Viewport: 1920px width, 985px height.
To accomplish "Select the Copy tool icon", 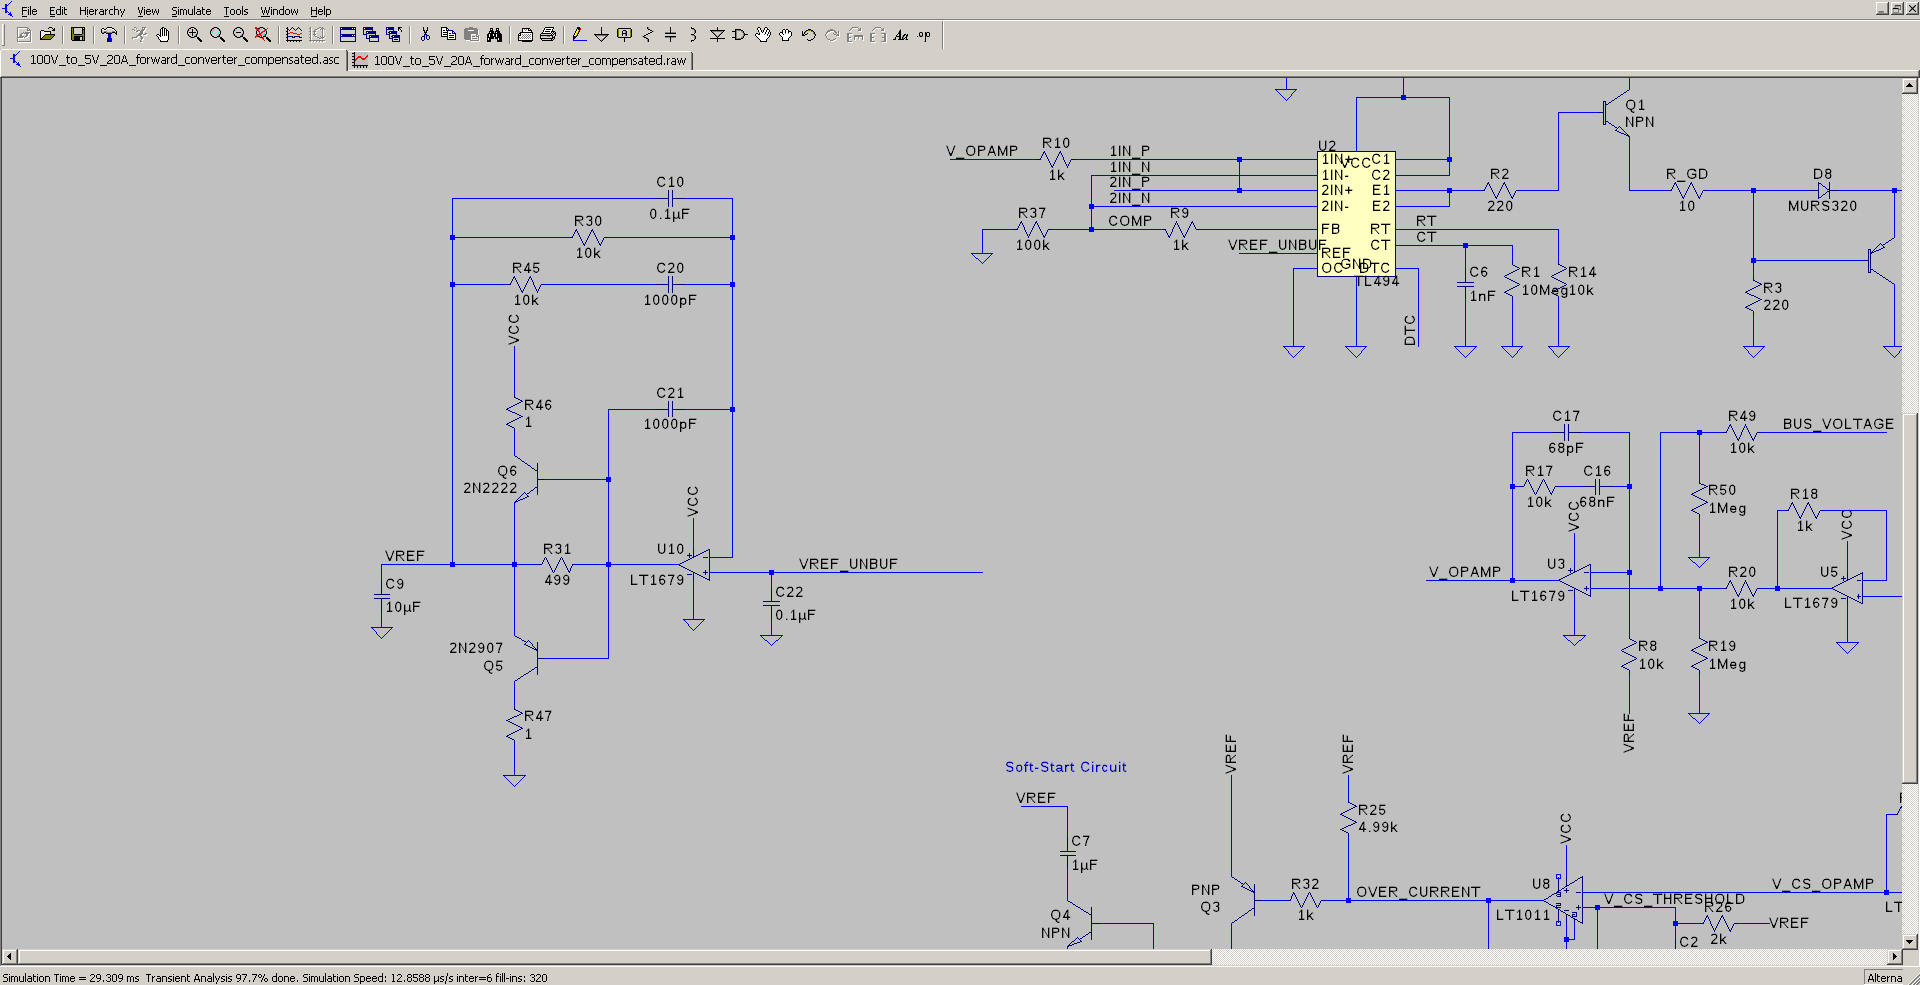I will pos(448,35).
